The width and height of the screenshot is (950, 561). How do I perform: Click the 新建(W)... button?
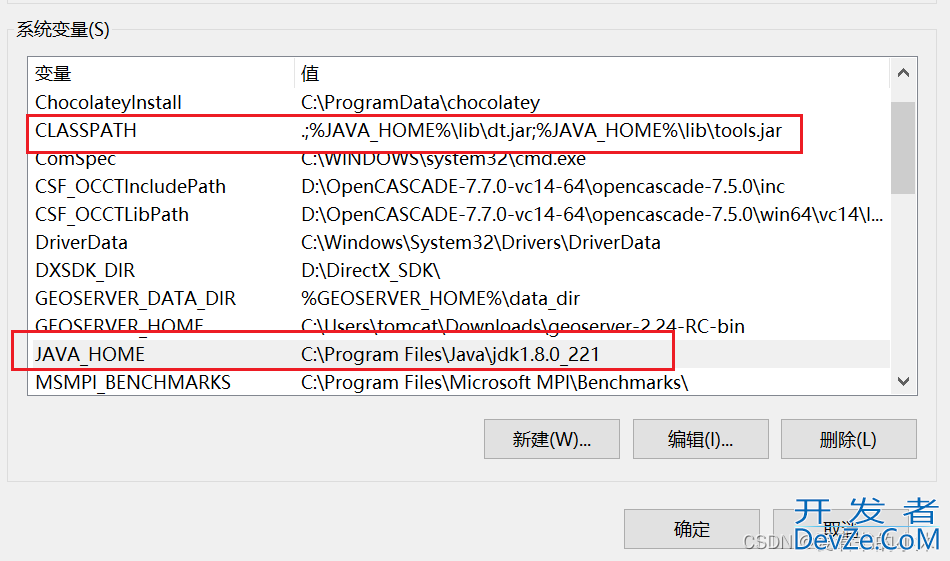(x=551, y=439)
